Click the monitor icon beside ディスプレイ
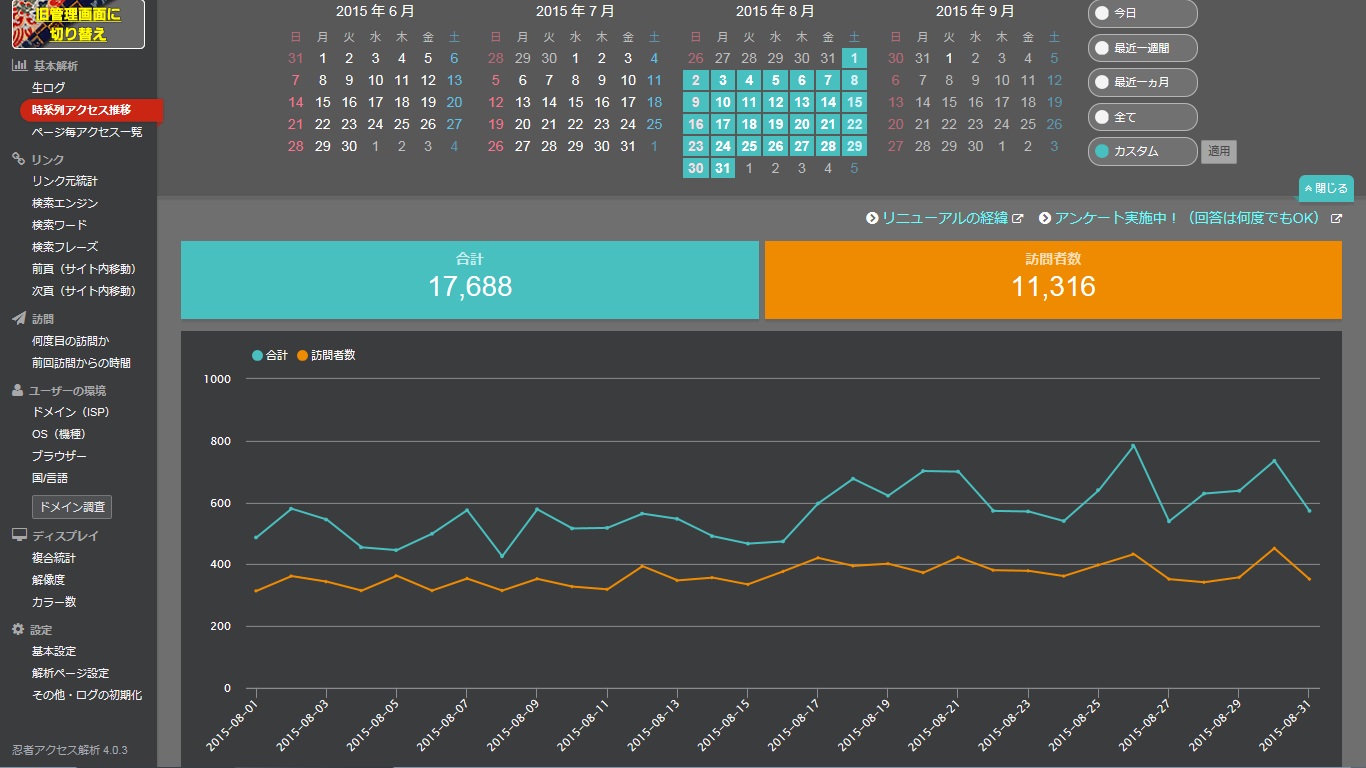 [x=19, y=535]
